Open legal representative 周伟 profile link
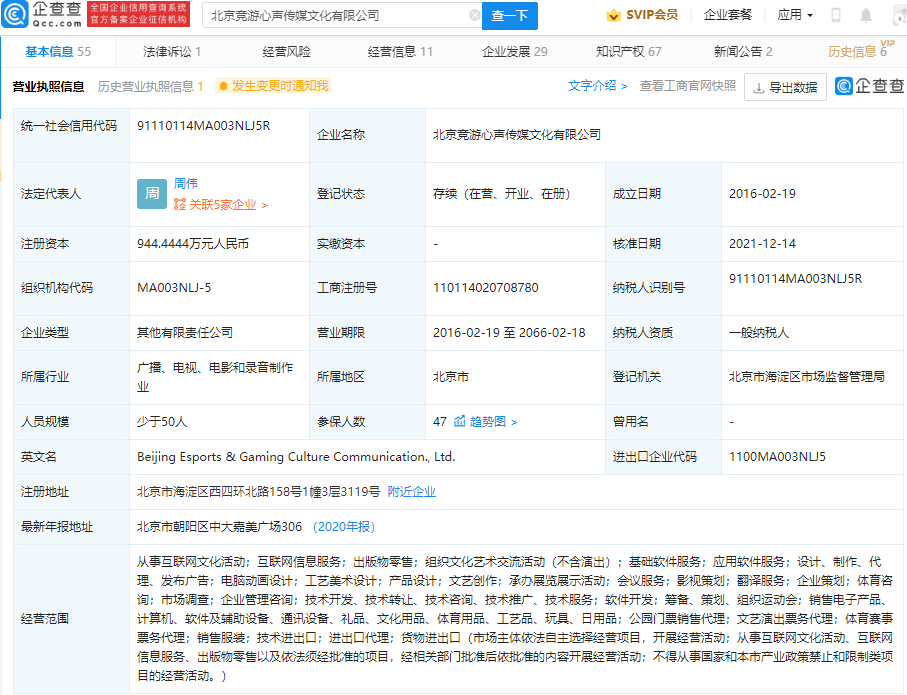 coord(186,184)
